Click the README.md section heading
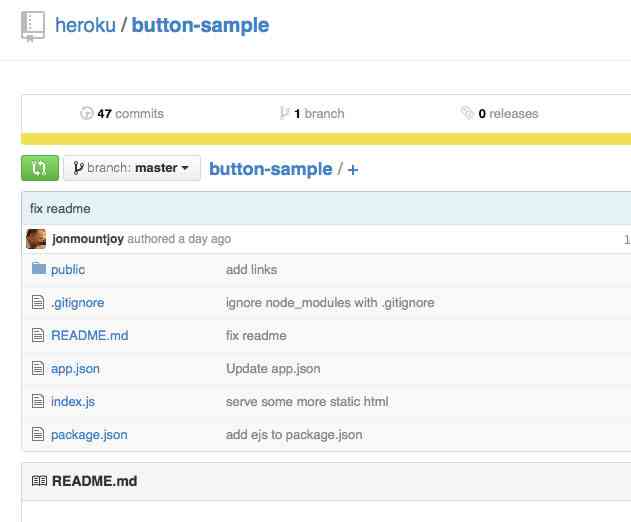631x522 pixels. click(x=95, y=481)
